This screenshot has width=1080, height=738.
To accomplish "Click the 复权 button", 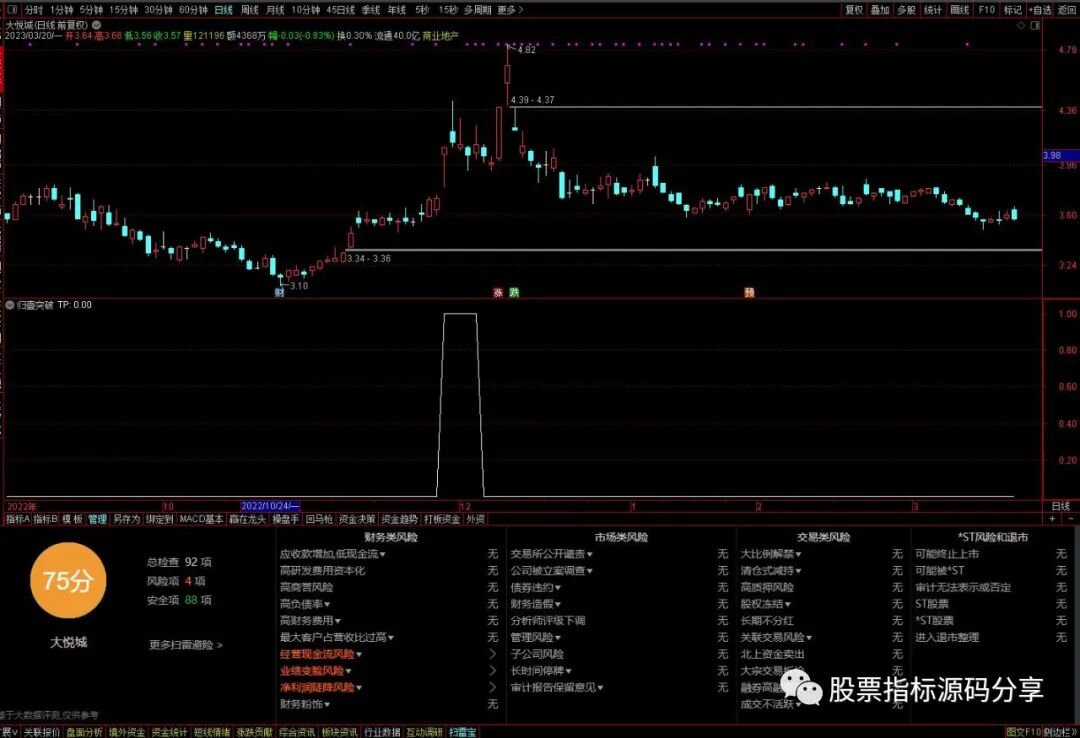I will 854,10.
